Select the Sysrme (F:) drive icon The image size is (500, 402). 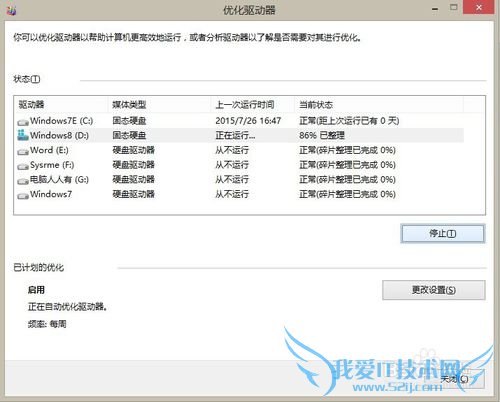pos(23,166)
